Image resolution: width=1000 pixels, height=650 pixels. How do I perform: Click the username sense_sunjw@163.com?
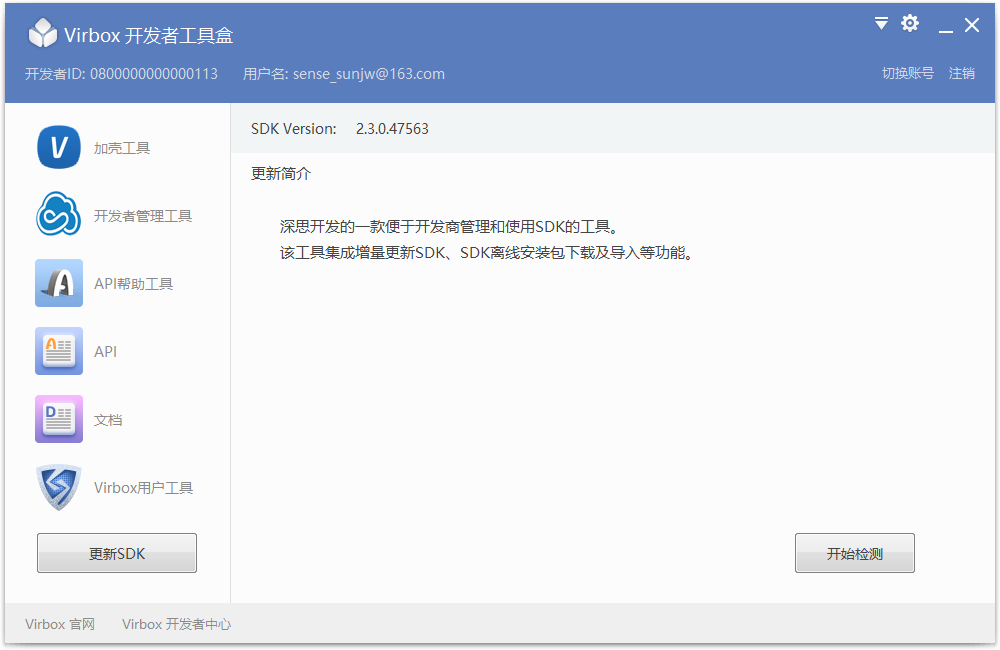tap(369, 74)
